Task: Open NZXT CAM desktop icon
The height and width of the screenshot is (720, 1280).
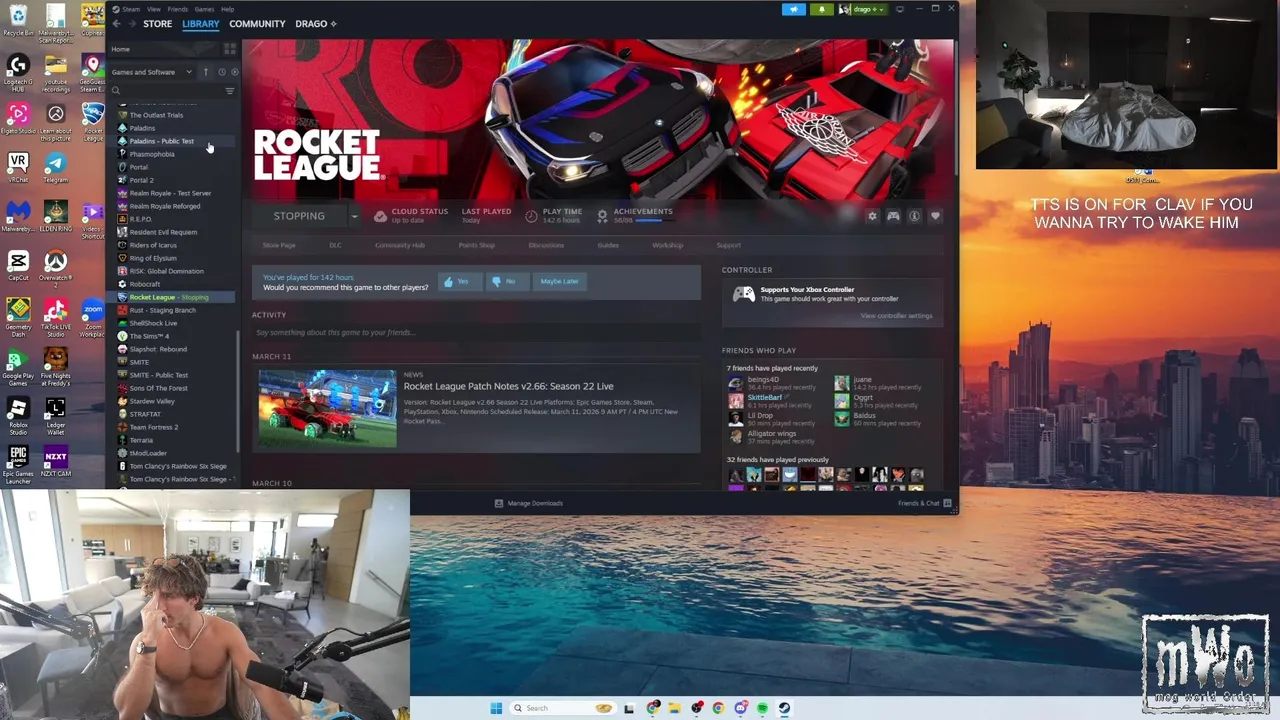Action: [55, 461]
